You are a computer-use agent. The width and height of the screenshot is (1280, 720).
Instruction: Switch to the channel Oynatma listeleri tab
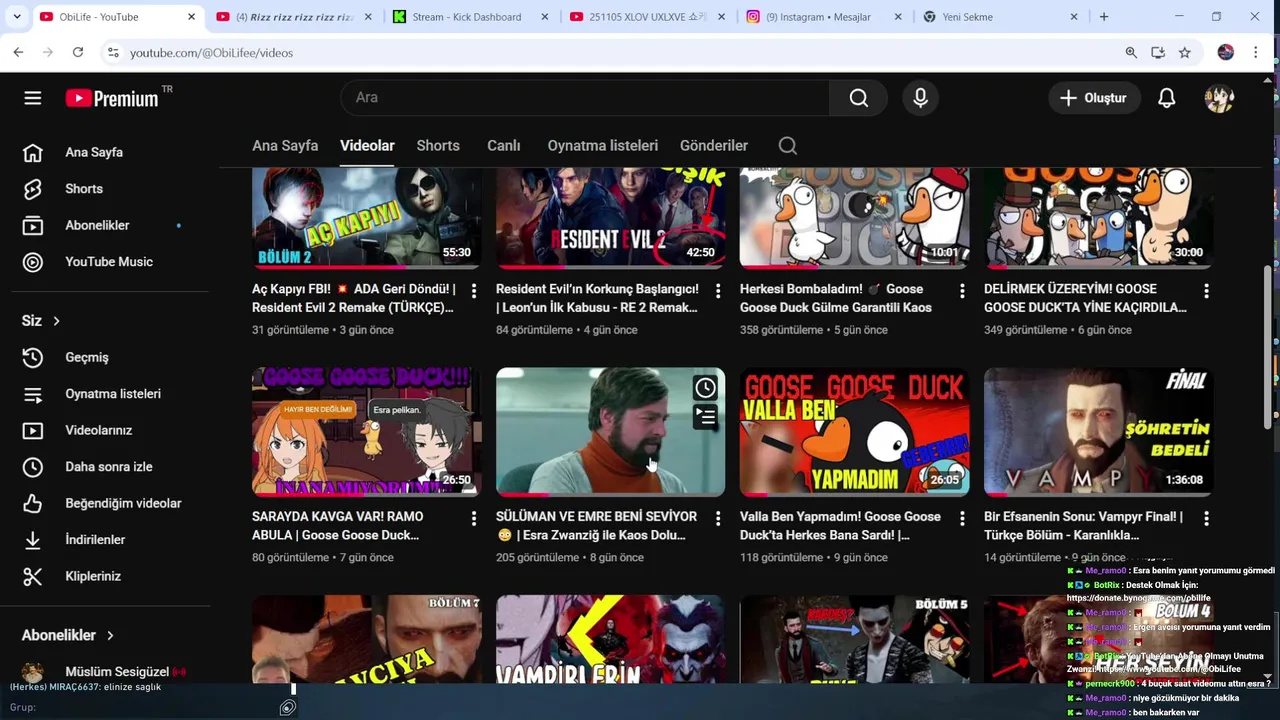[x=602, y=145]
